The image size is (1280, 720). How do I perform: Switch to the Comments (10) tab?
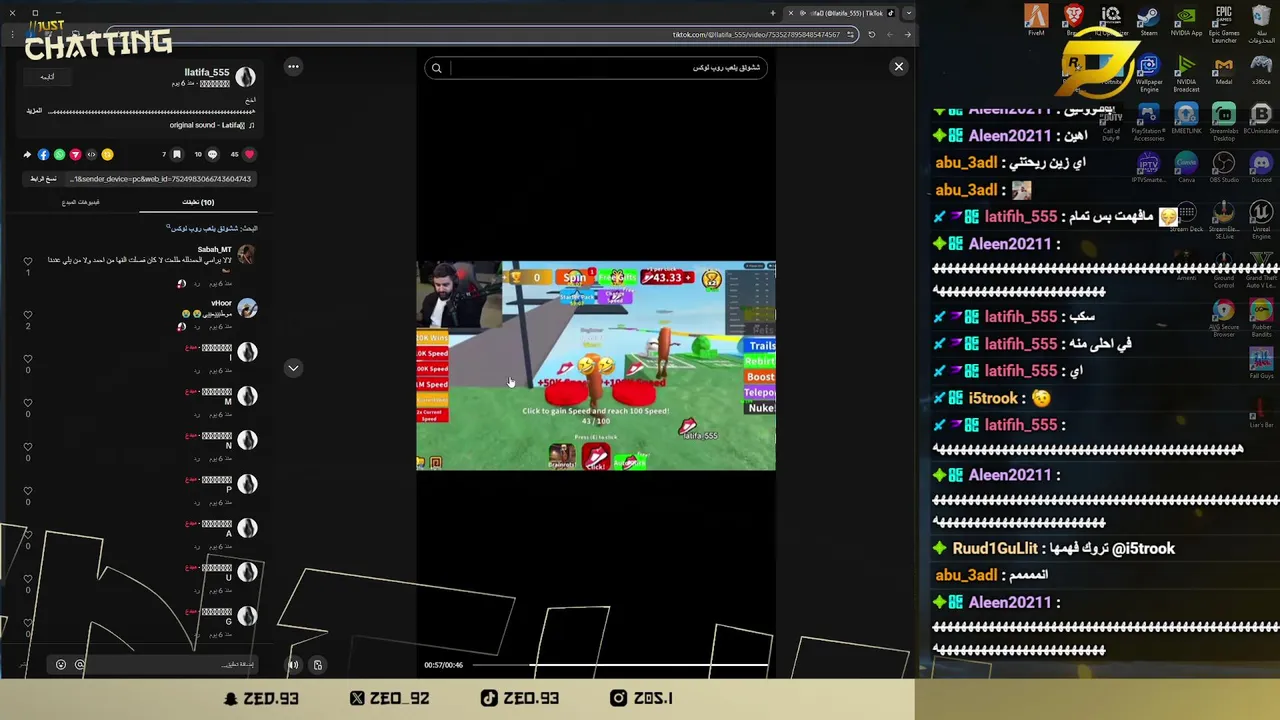pos(198,202)
